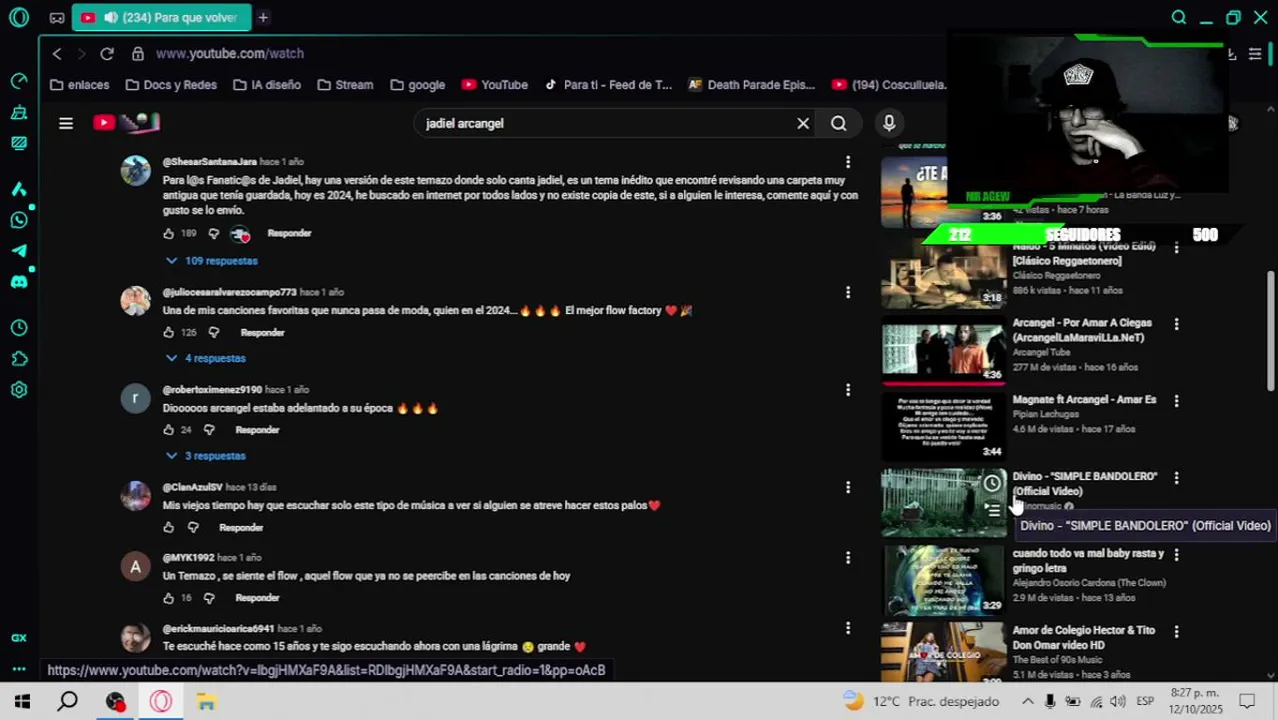Dislike the @juliocesaralvarezocampo773 comment
1278x720 pixels.
coord(213,332)
